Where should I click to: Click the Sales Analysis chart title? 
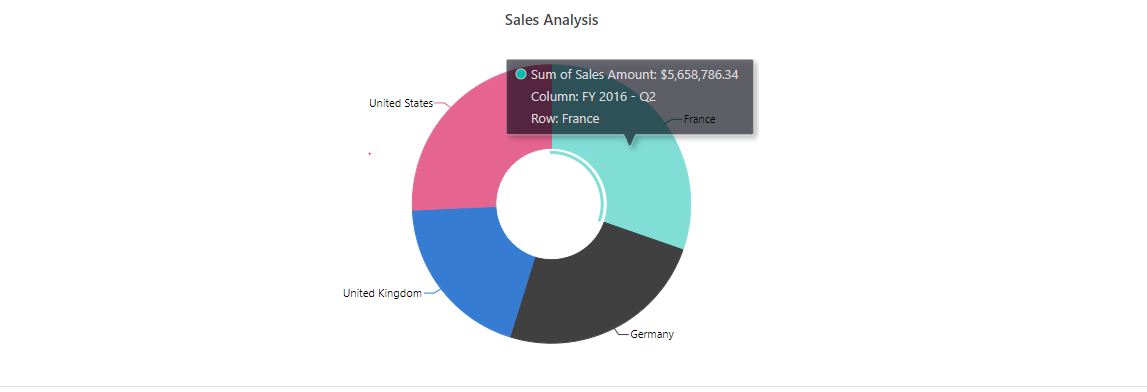(552, 20)
